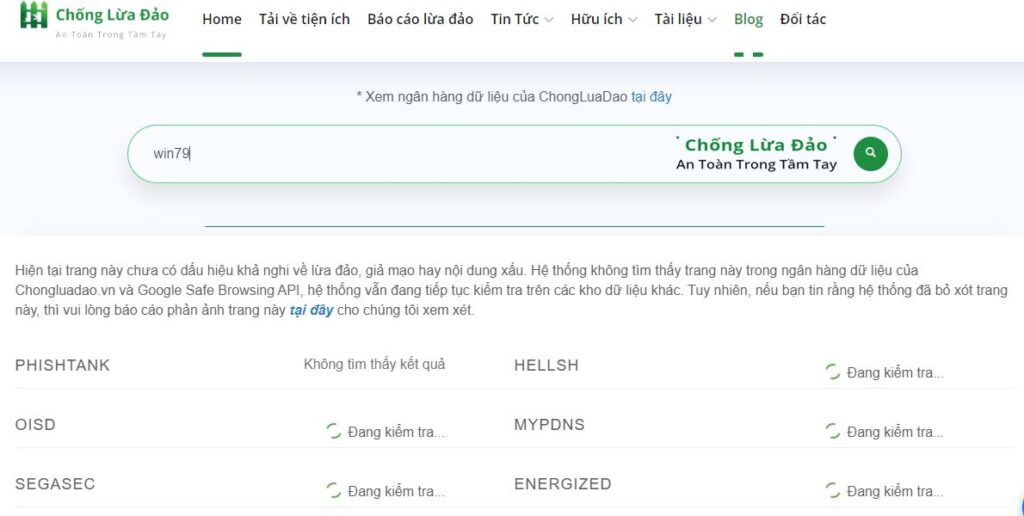Screen dimensions: 1024x516
Task: Click the ENERGIZED loading spinner icon
Action: pos(832,490)
